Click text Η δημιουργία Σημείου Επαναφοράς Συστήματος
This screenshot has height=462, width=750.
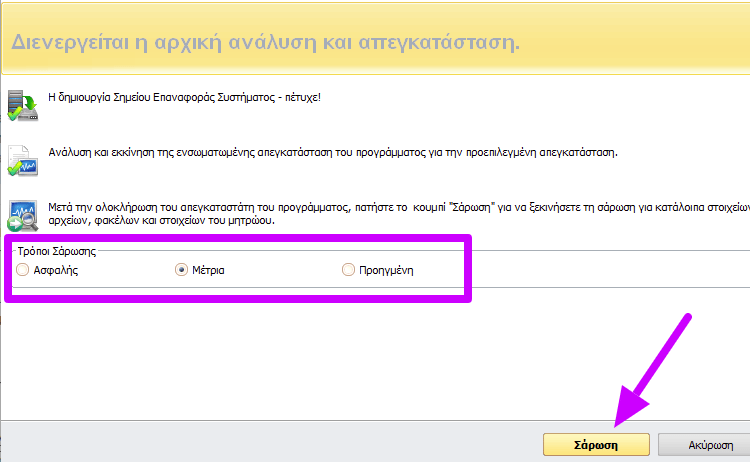162,98
